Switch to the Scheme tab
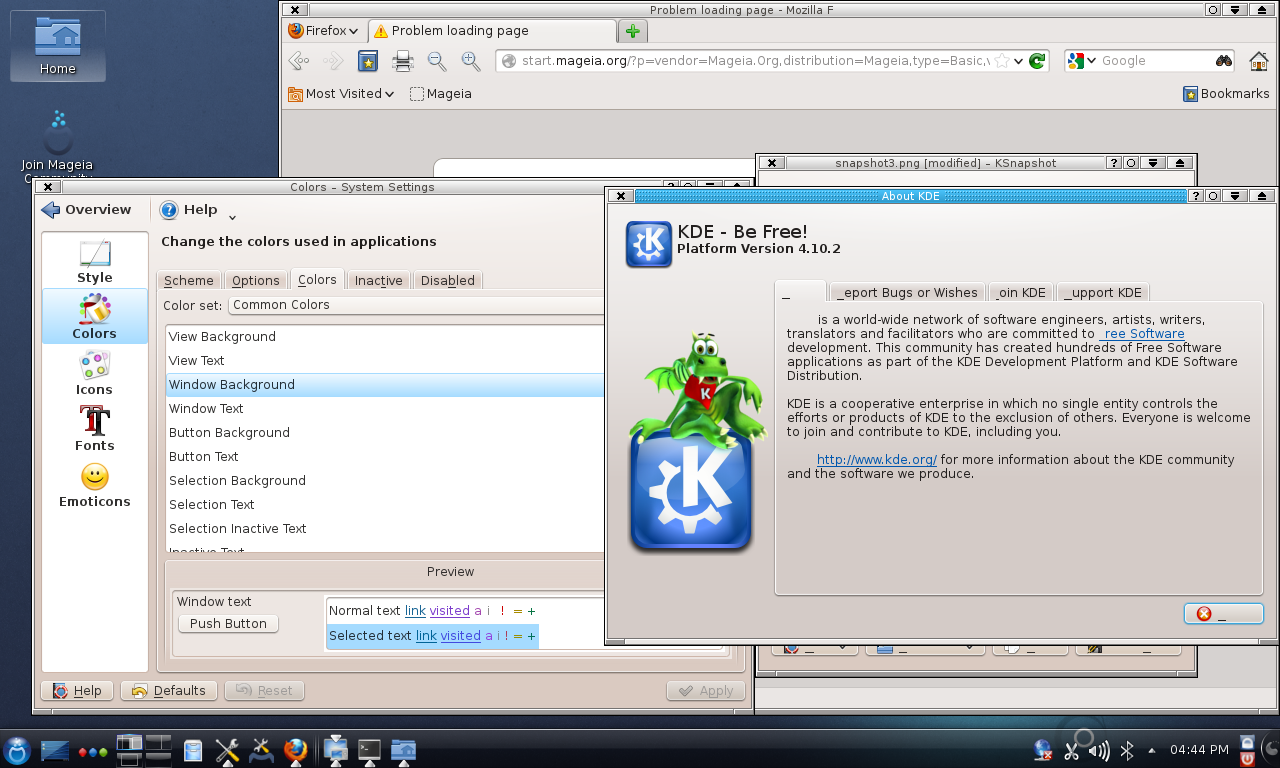 [188, 280]
